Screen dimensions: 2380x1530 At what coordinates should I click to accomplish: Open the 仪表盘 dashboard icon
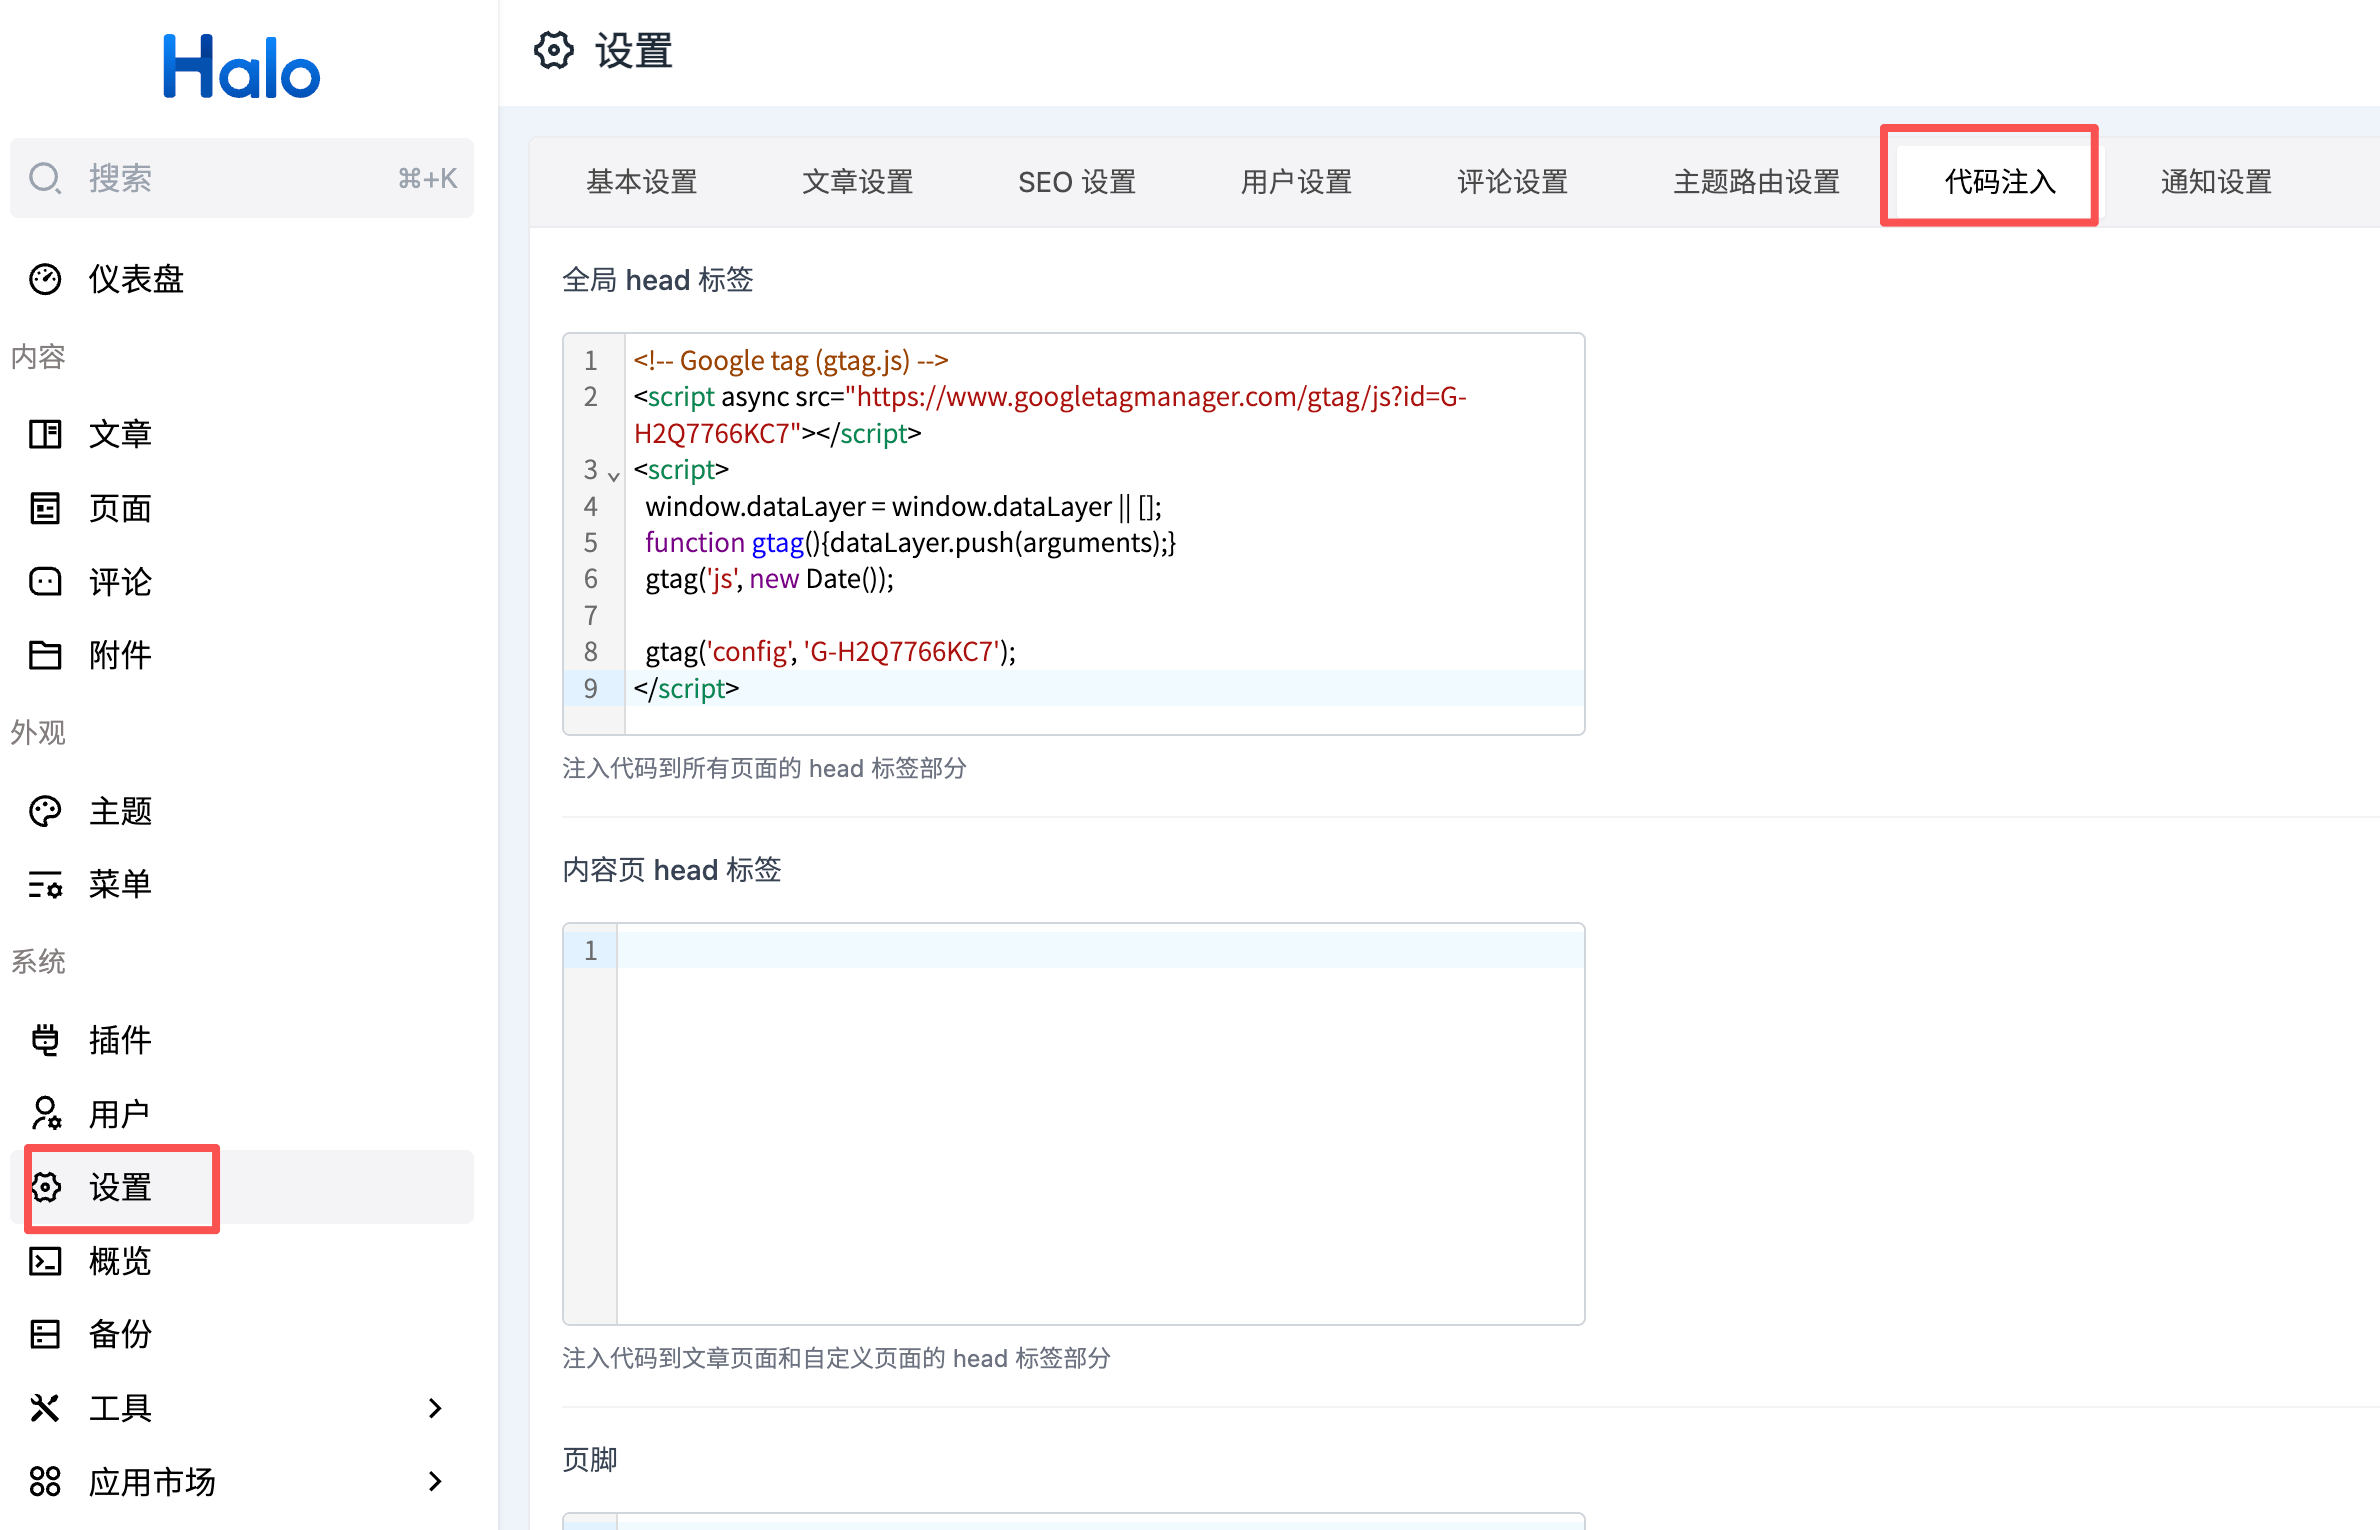45,279
